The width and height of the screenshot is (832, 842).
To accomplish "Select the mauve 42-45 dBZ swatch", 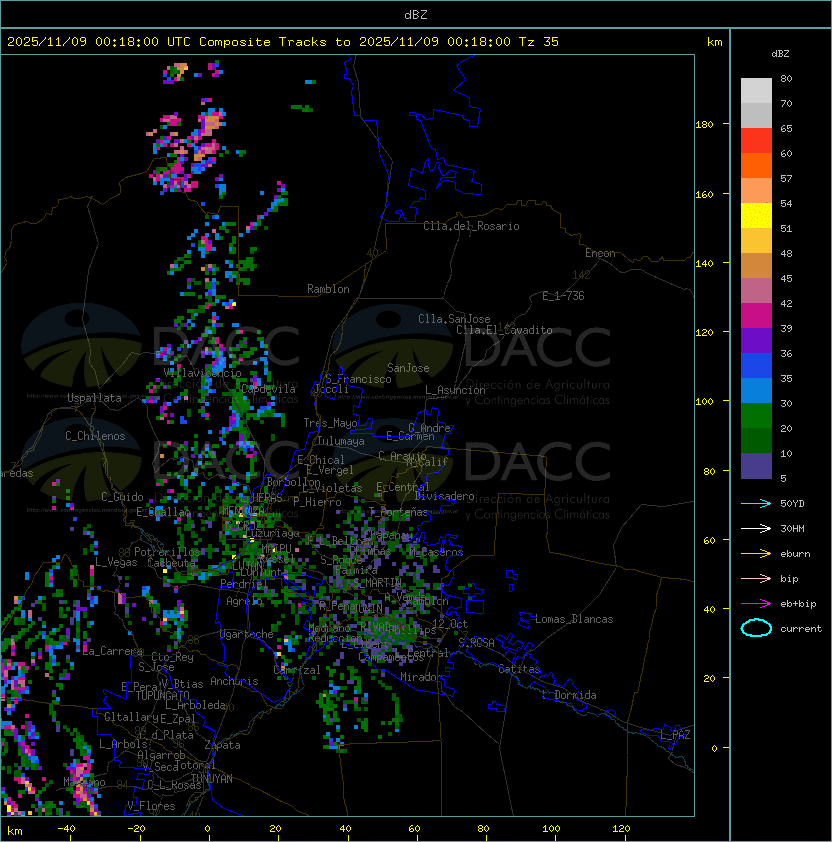I will click(756, 291).
